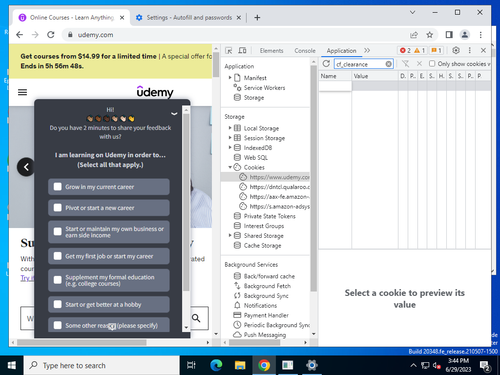The width and height of the screenshot is (500, 375).
Task: Expand Local Storage in sidebar
Action: [230, 128]
